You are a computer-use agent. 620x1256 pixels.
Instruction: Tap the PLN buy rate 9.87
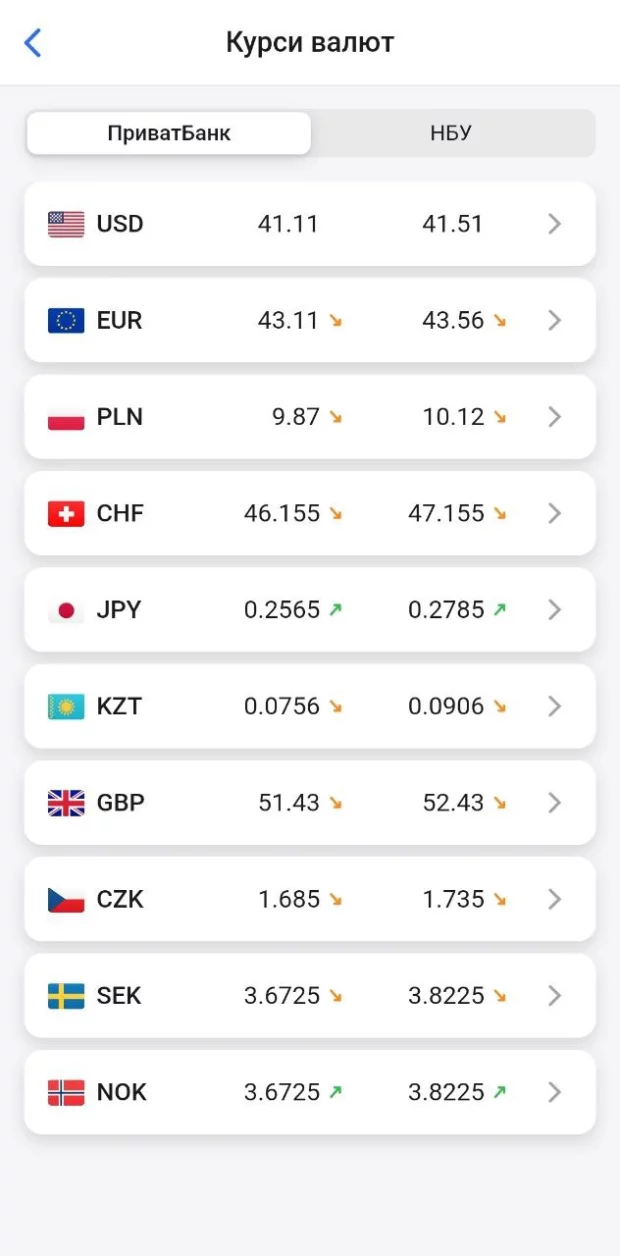[x=296, y=417]
